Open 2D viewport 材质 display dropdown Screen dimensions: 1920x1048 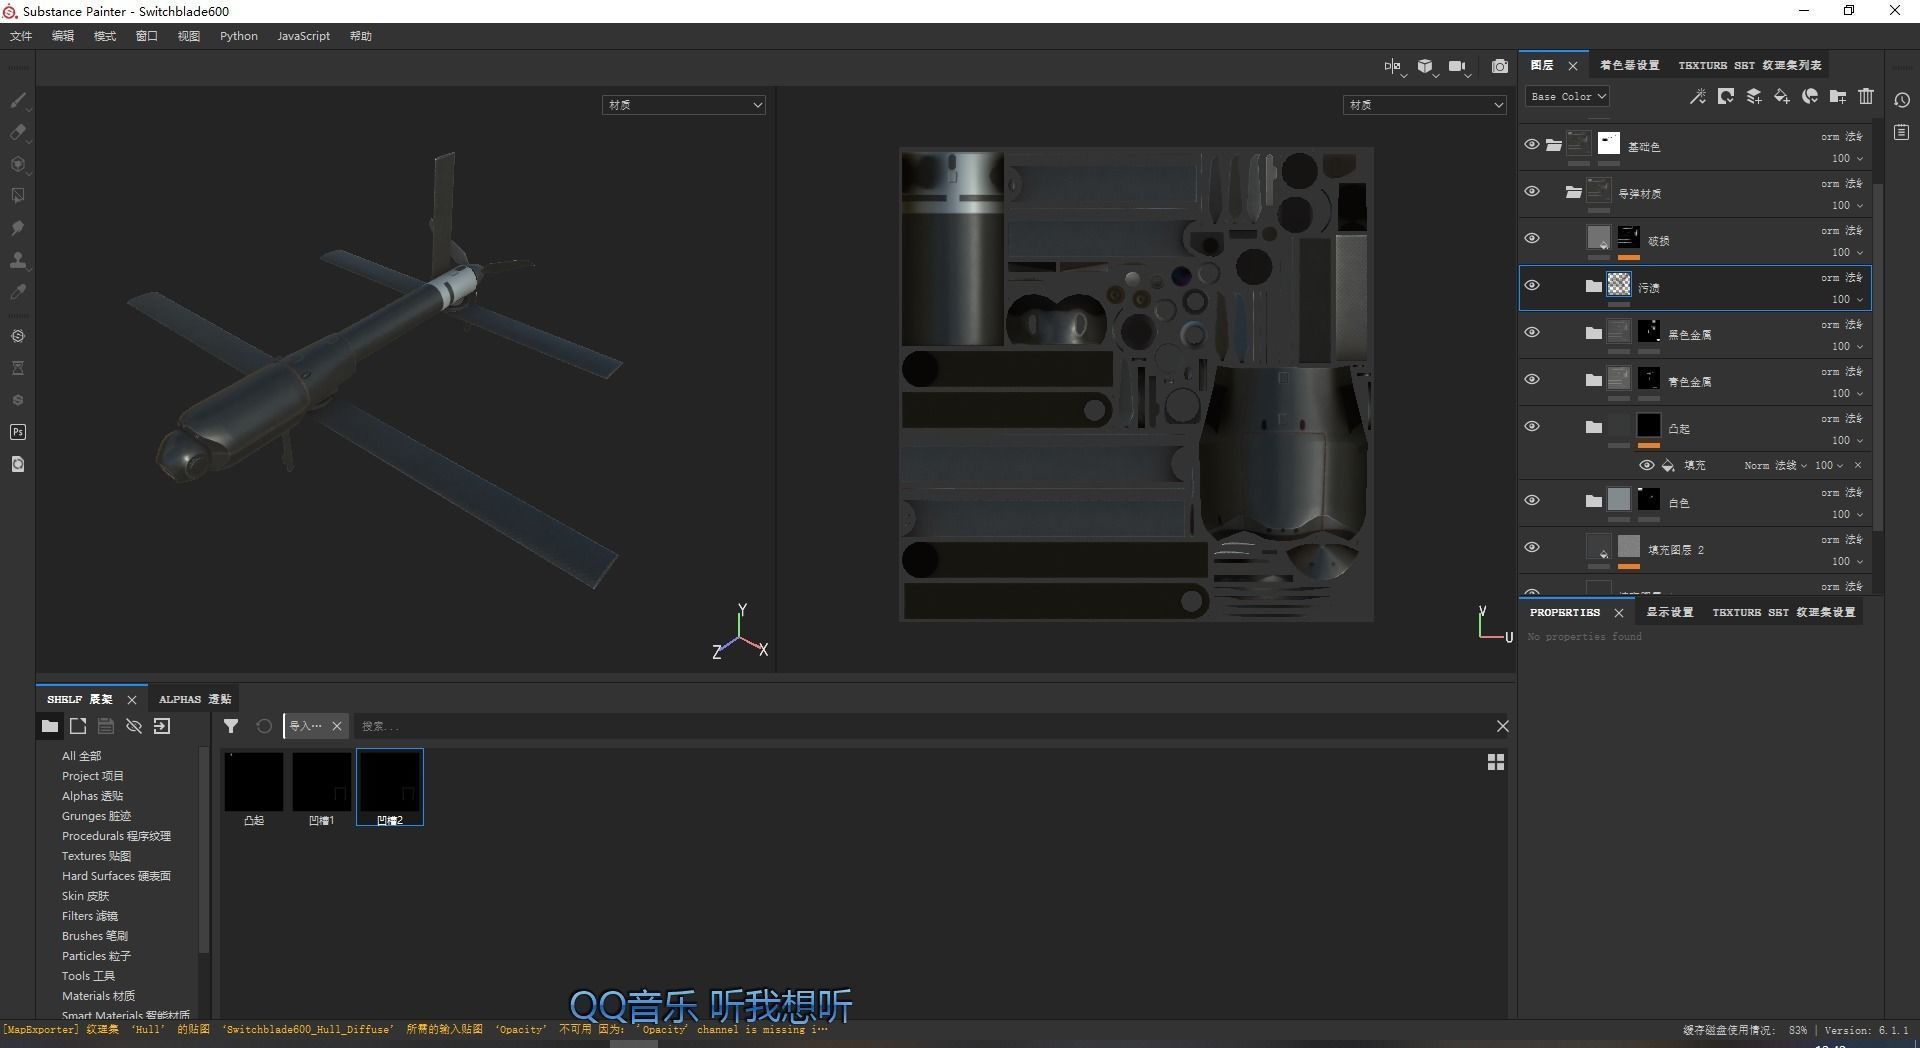pyautogui.click(x=1425, y=105)
